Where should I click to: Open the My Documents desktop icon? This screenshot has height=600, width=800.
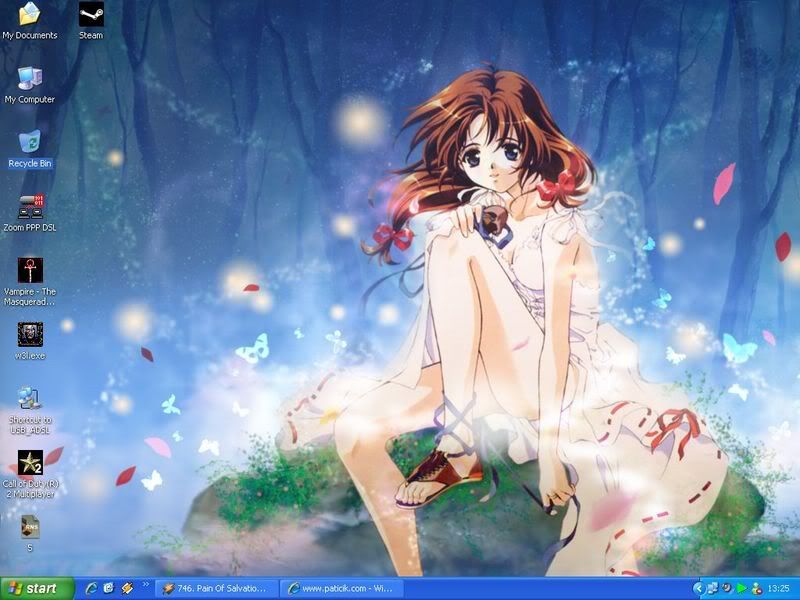30,21
